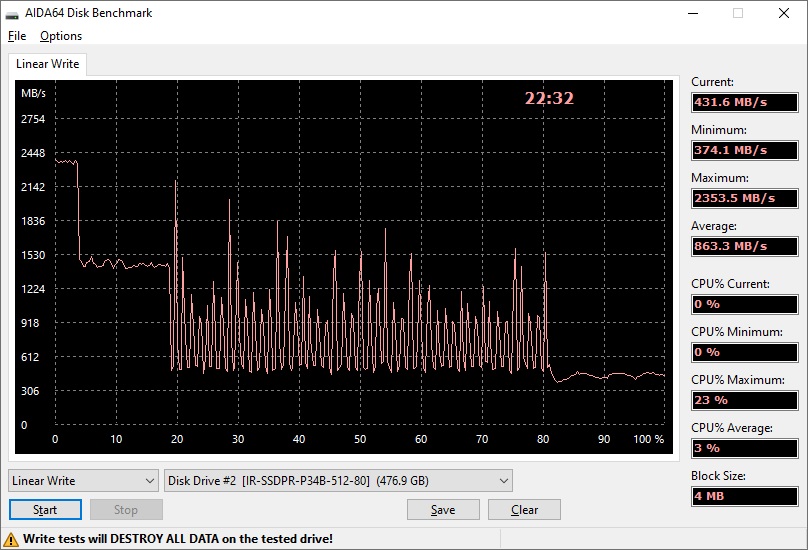Open the Options menu
Image resolution: width=808 pixels, height=550 pixels.
[x=61, y=36]
